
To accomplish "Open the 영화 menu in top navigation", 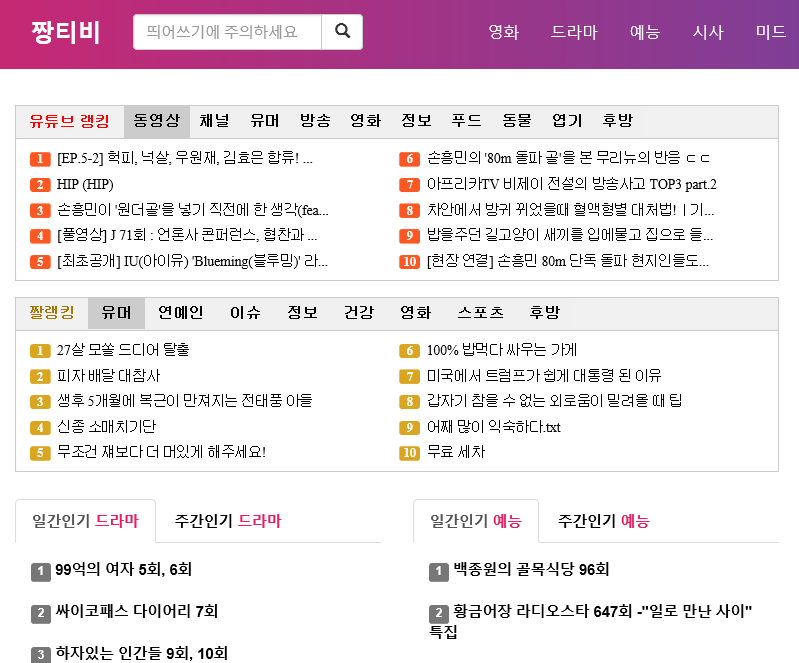I will click(x=503, y=32).
